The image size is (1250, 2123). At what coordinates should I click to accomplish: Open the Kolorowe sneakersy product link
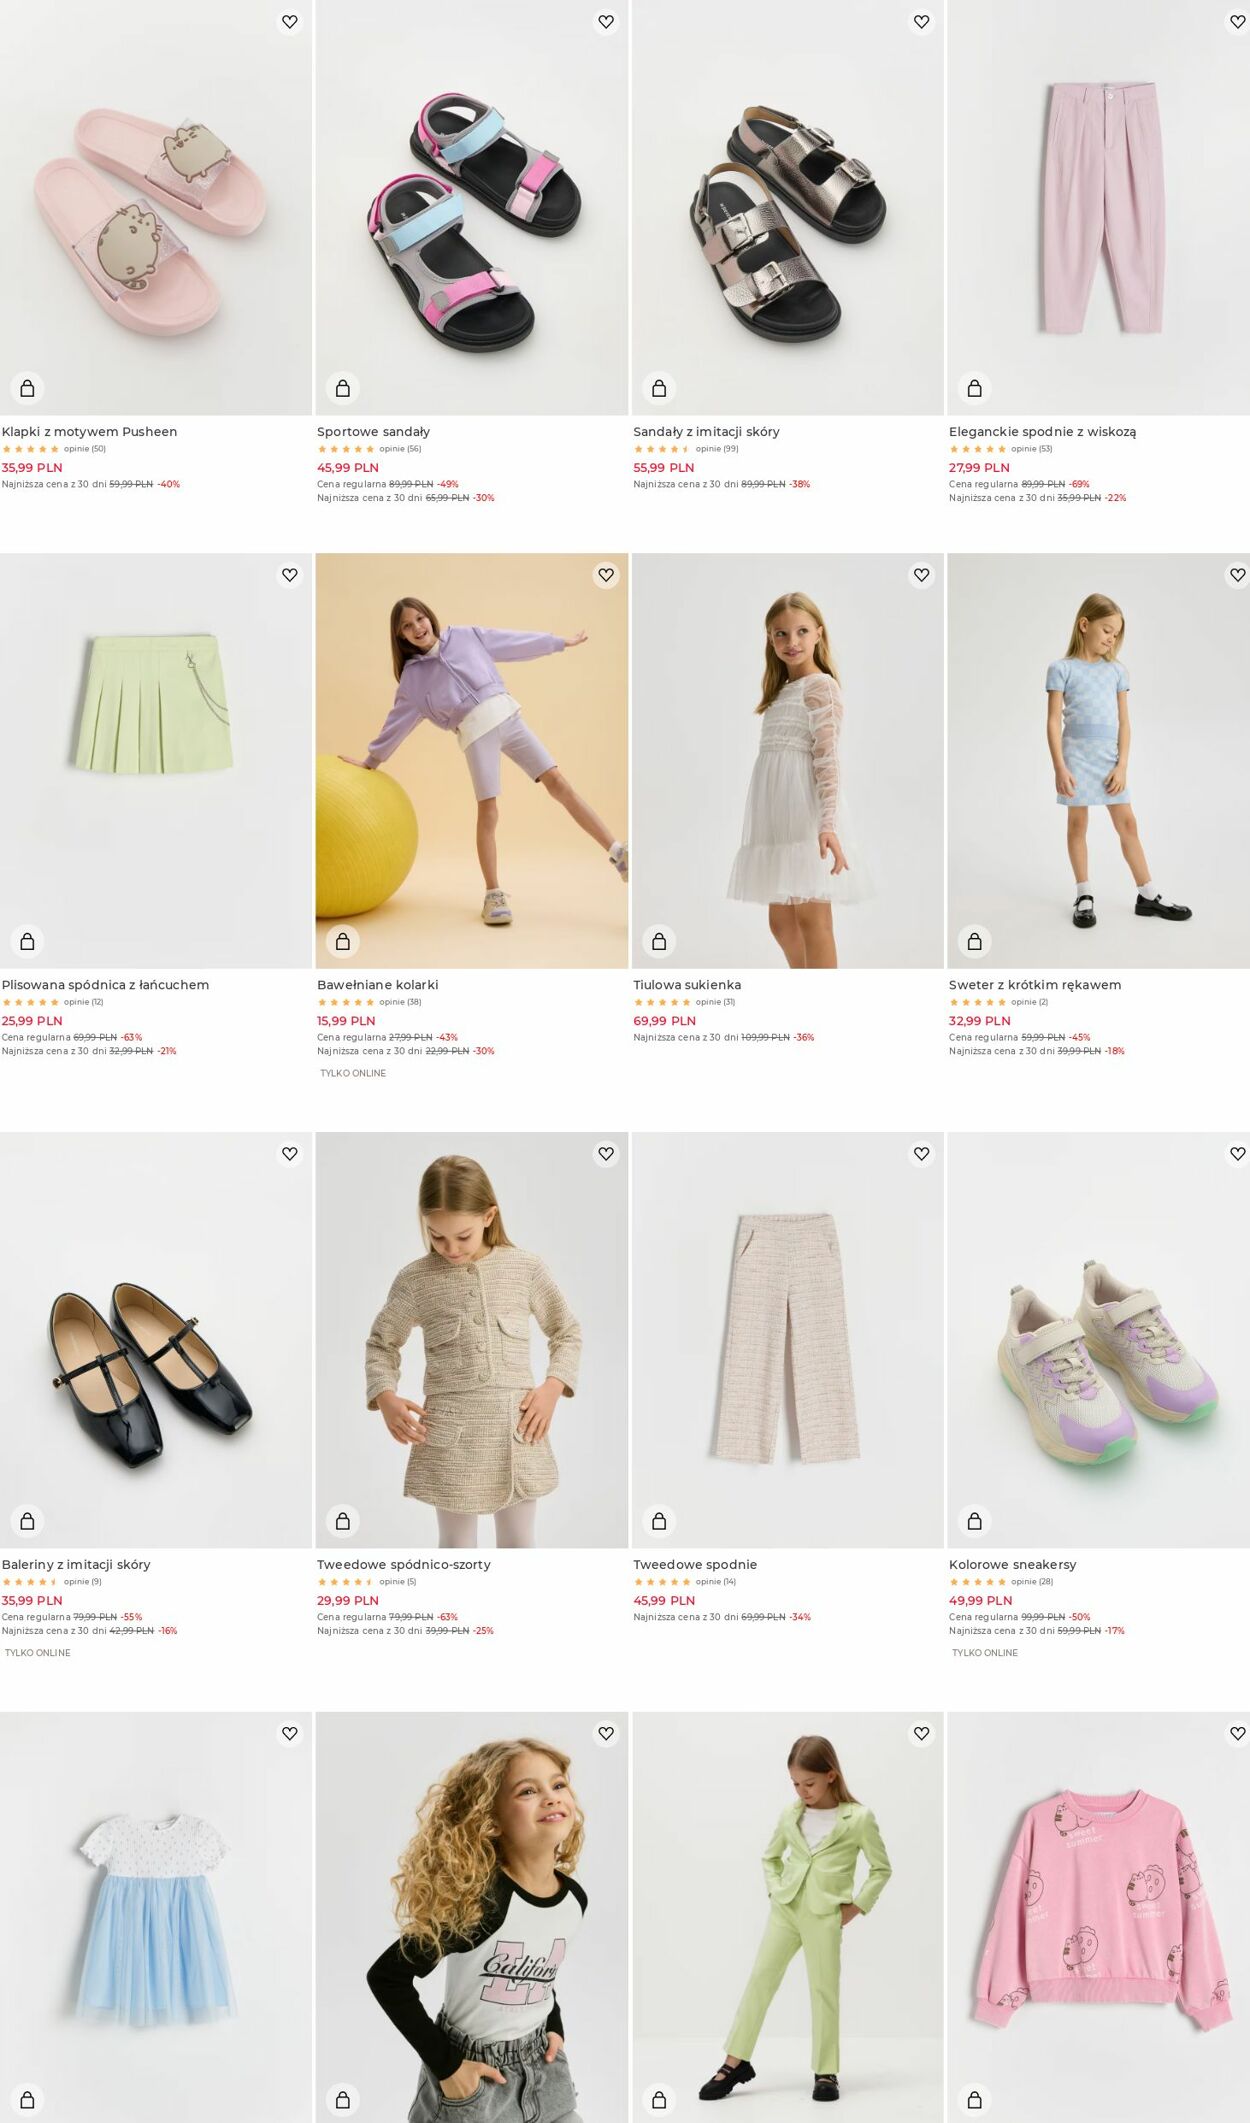coord(1012,1565)
